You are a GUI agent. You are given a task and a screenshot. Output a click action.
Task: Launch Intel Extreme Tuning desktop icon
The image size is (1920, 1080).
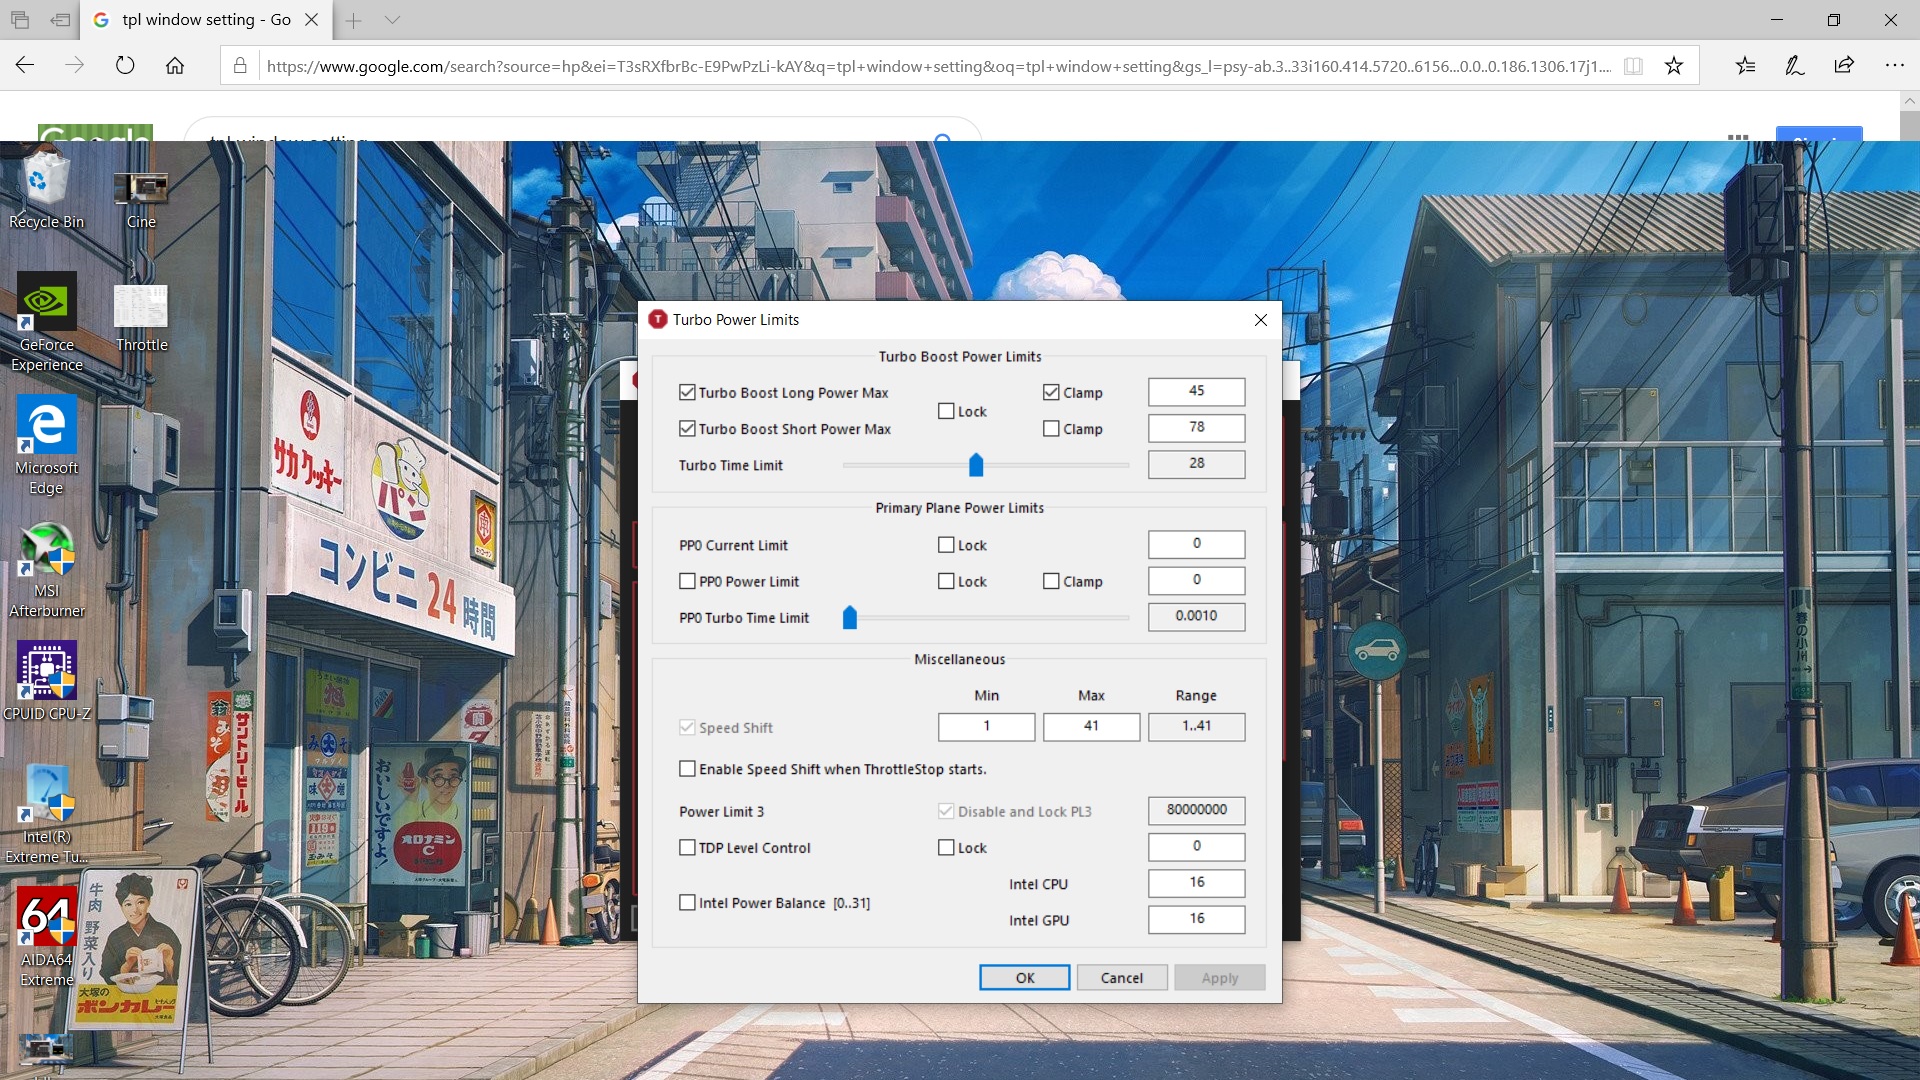pos(46,815)
